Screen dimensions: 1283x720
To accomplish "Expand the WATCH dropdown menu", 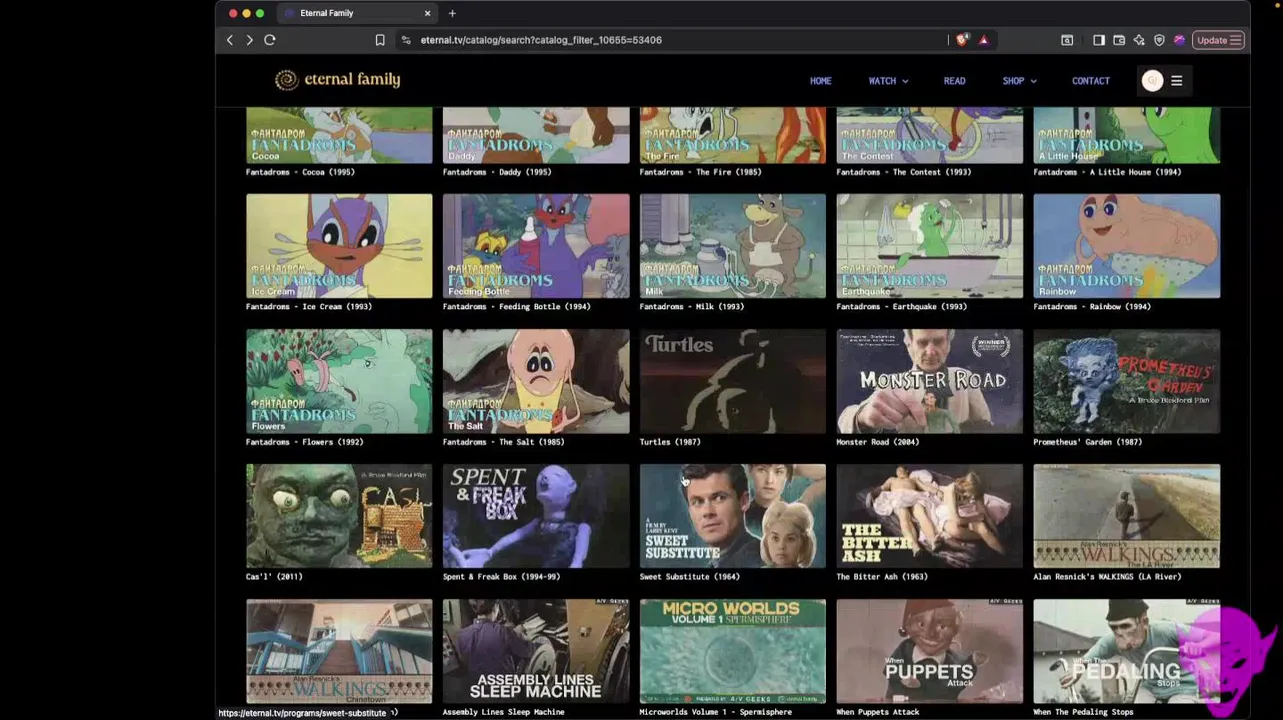I will [888, 81].
